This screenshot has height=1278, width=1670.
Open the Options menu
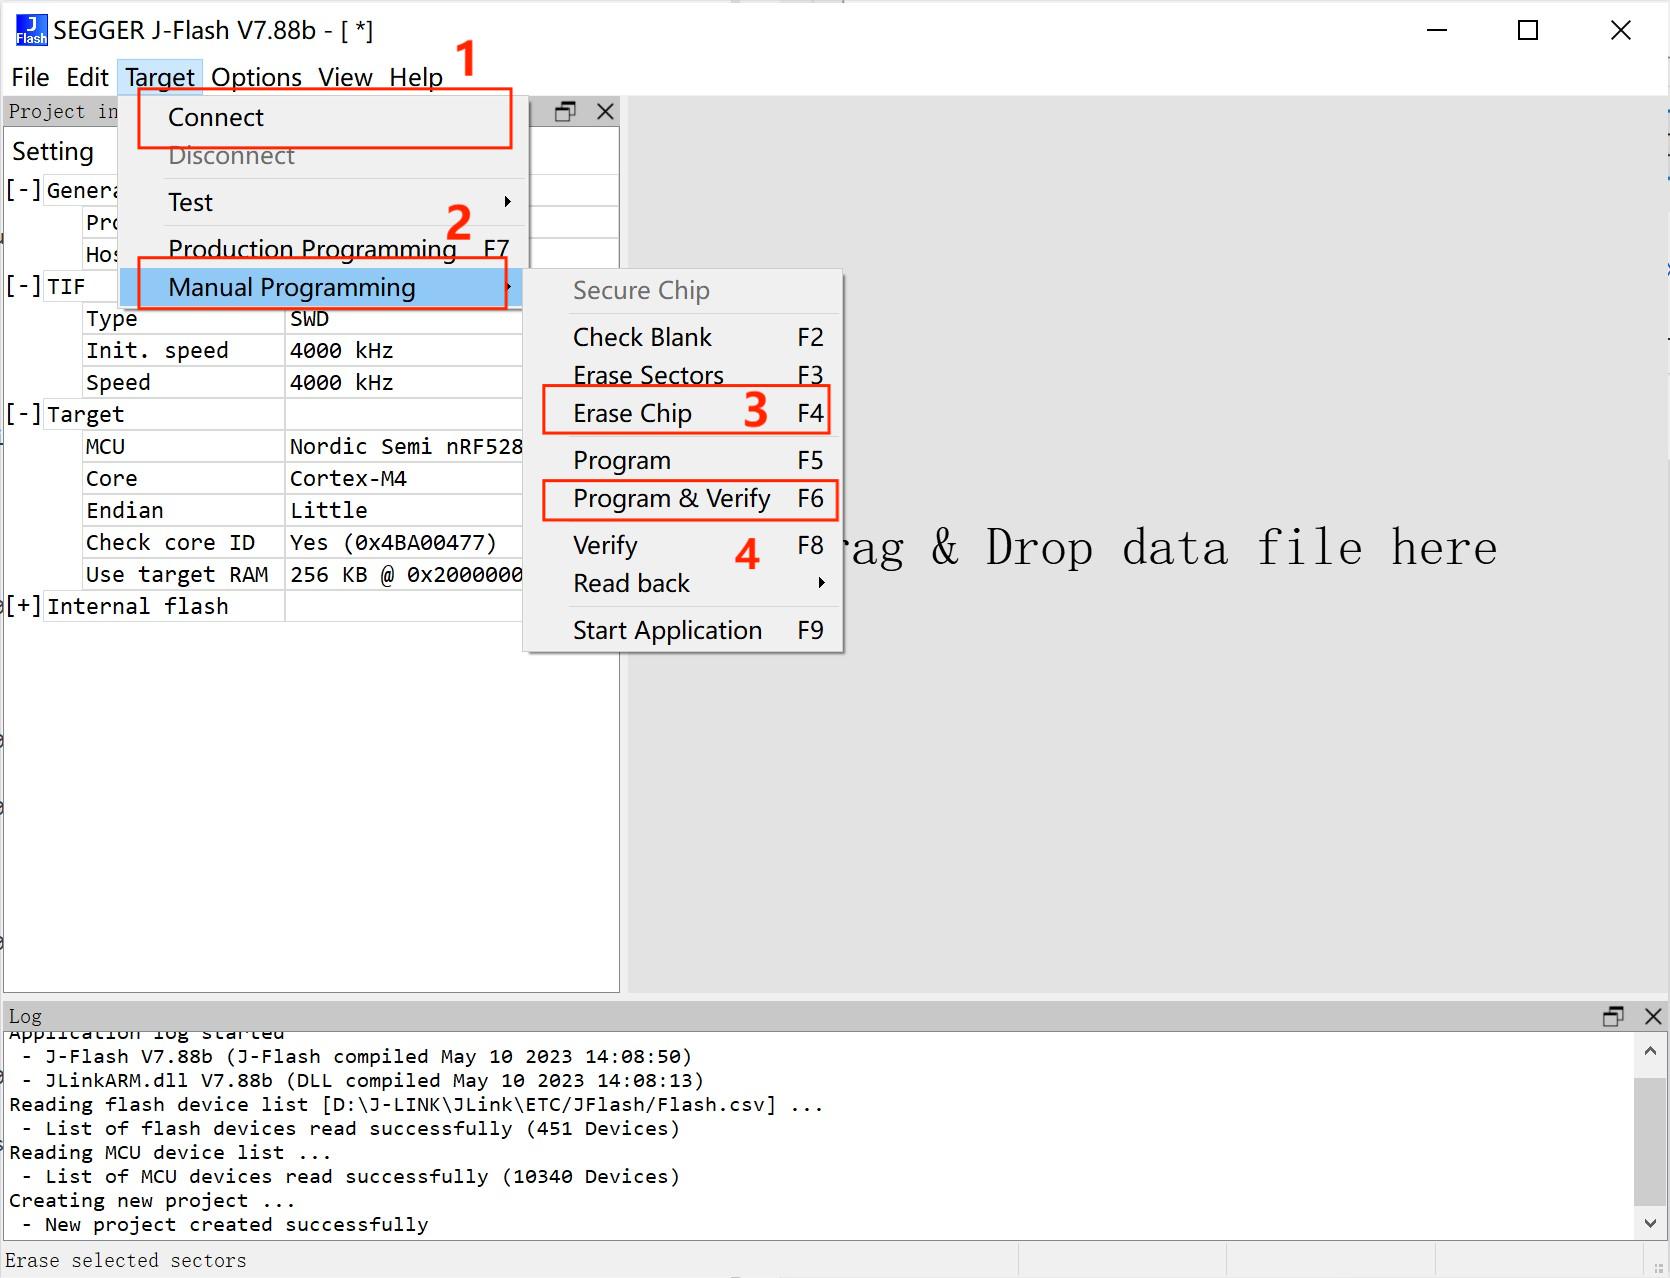[256, 77]
